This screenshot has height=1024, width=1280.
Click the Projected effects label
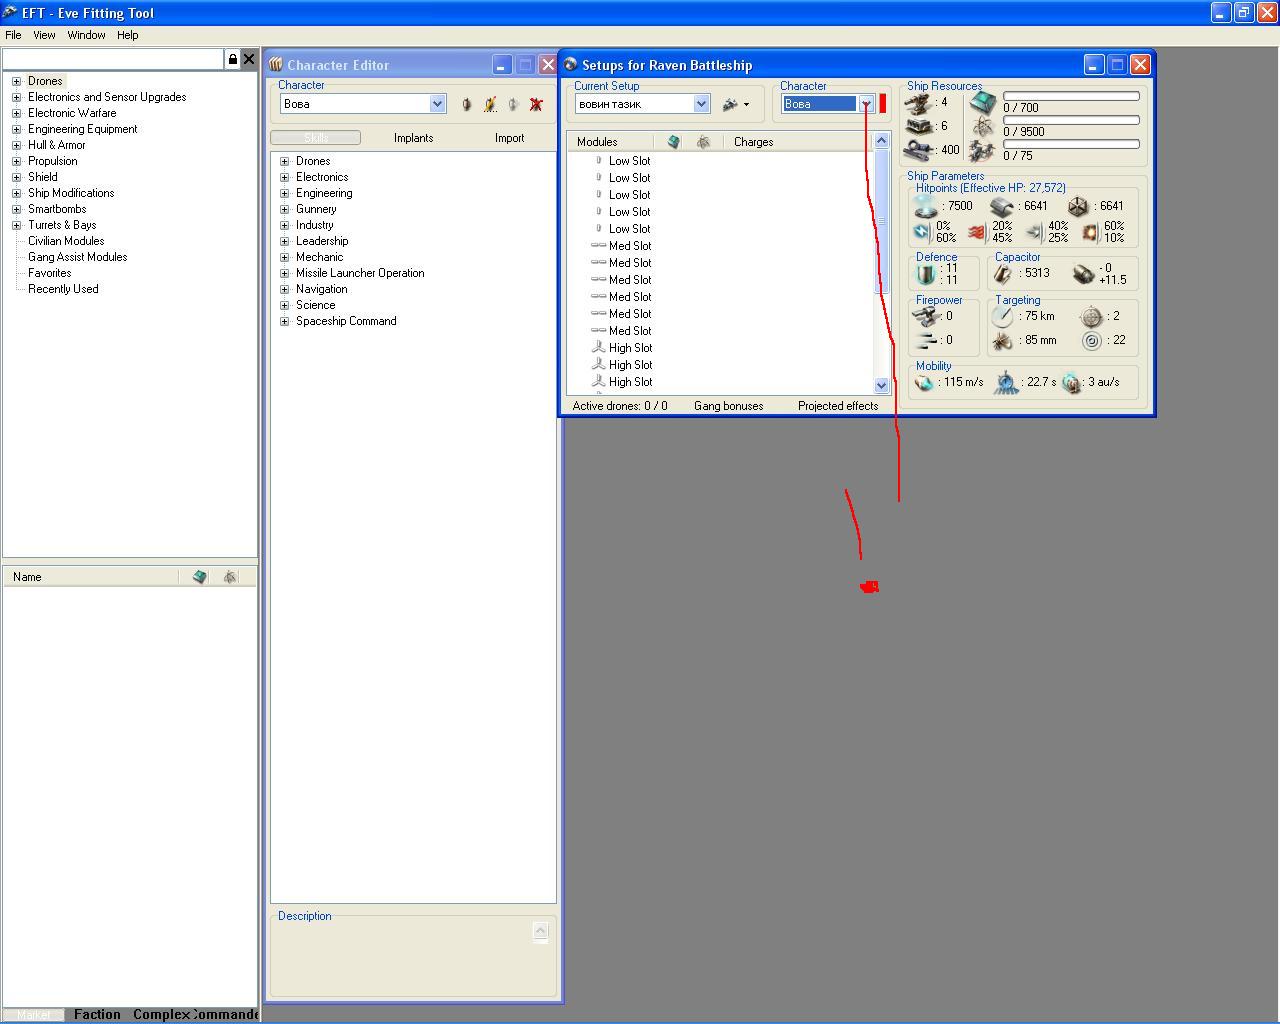[837, 406]
